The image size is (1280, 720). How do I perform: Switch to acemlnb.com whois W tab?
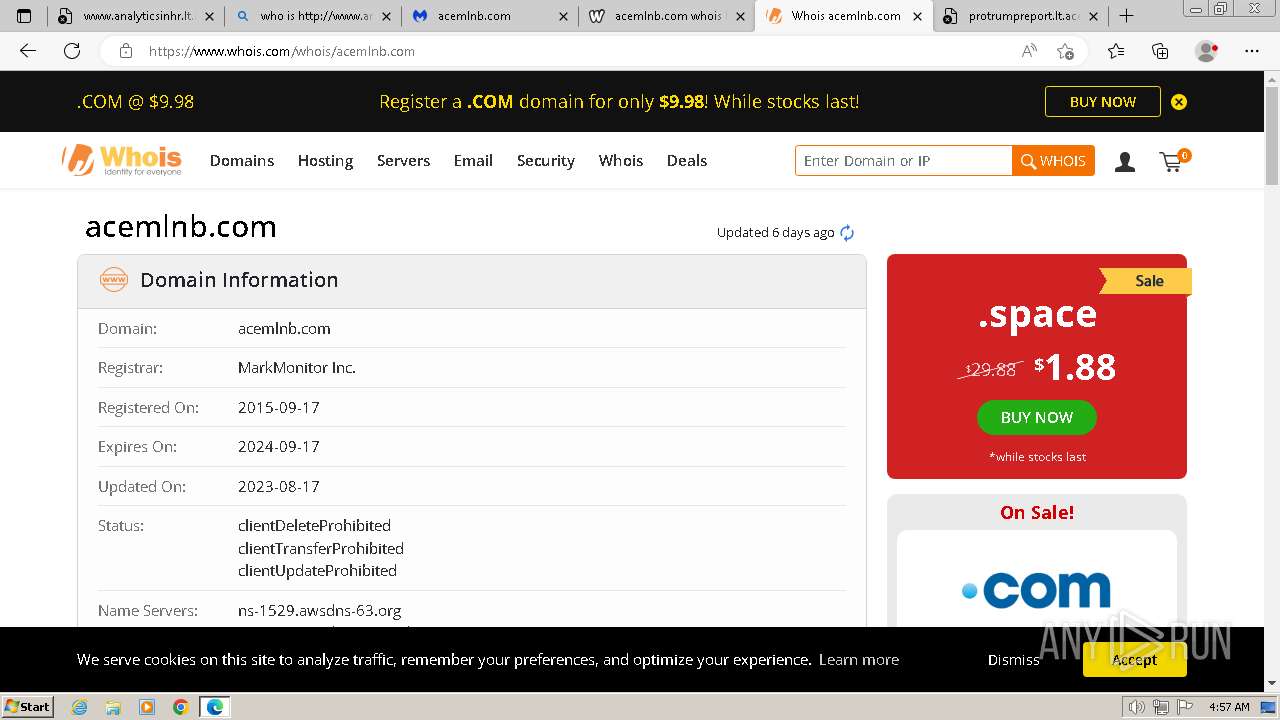667,16
